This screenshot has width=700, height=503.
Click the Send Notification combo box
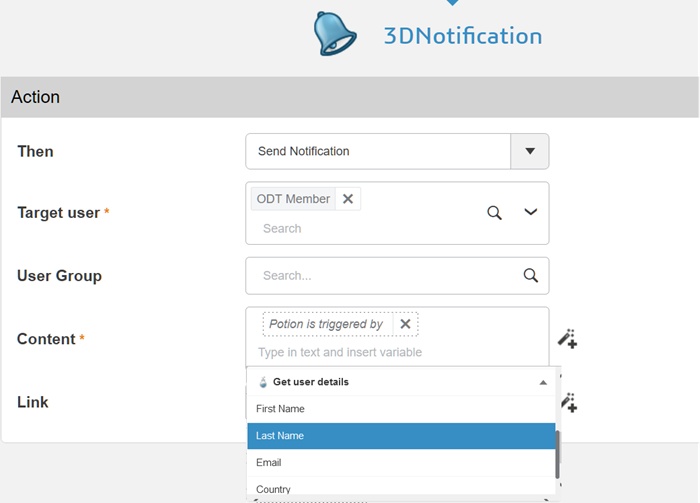(x=378, y=151)
